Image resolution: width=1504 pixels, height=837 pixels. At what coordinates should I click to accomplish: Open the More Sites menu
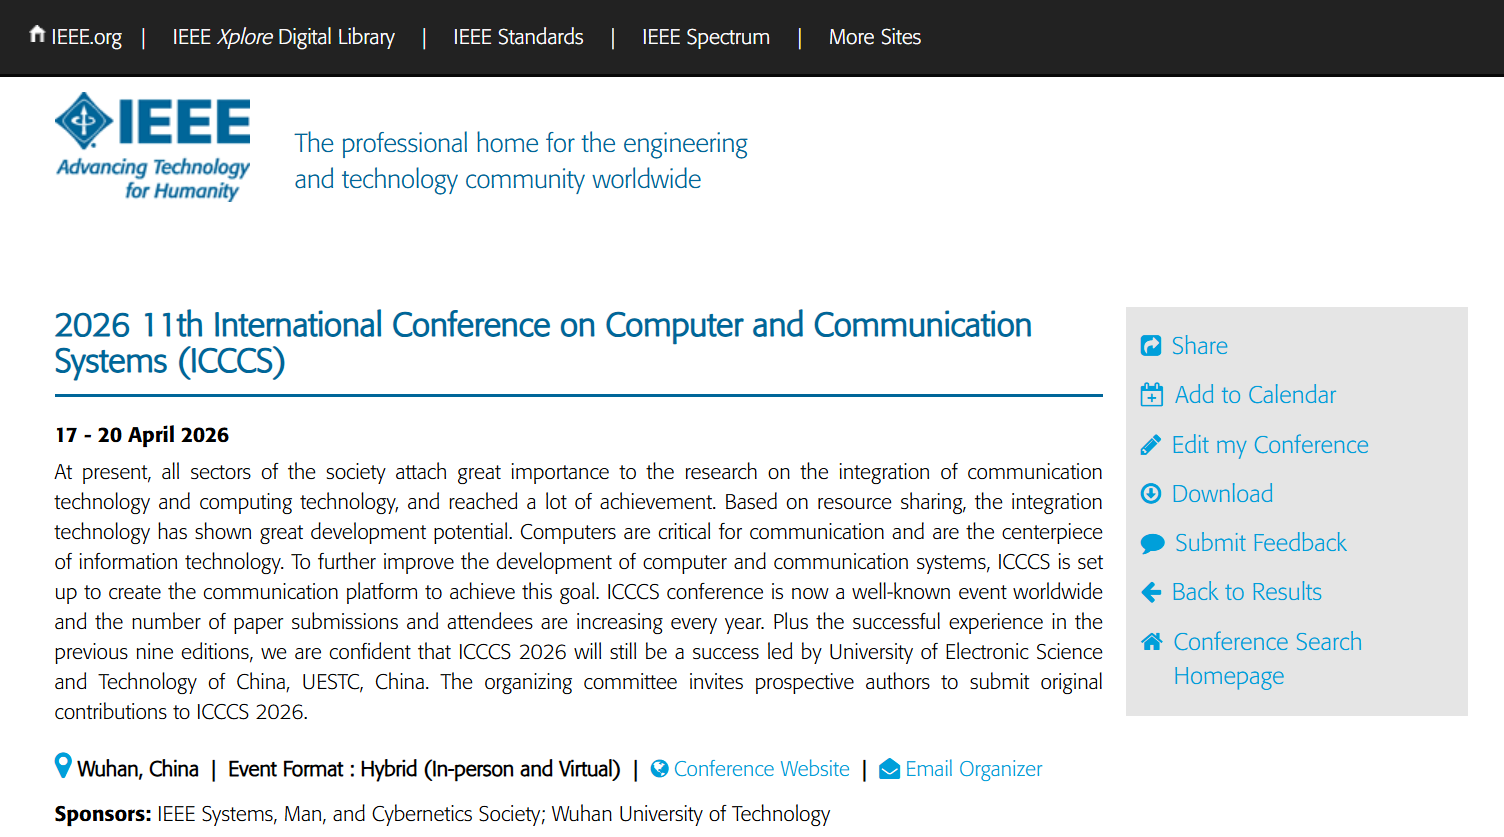(x=874, y=37)
